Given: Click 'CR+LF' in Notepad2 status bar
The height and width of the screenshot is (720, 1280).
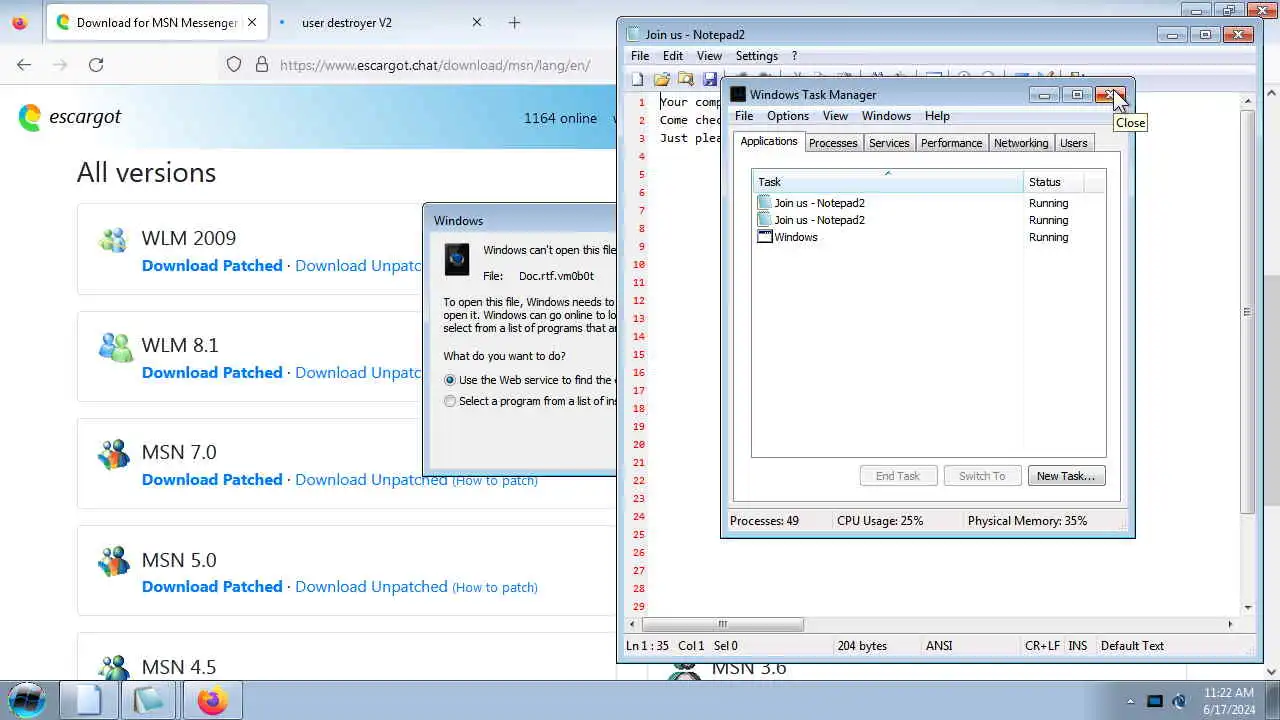Looking at the screenshot, I should point(1042,646).
